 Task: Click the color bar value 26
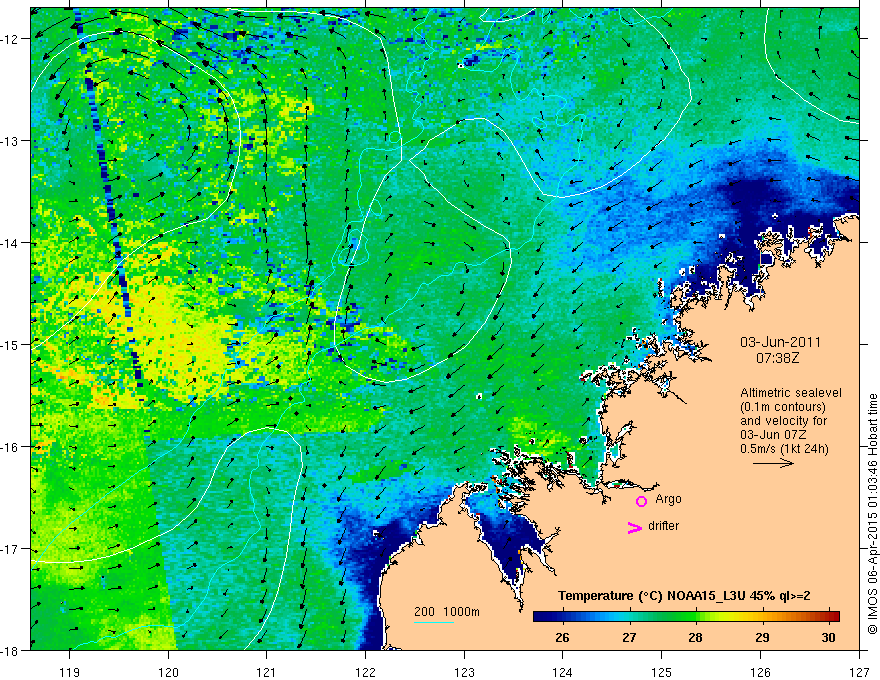pos(562,637)
